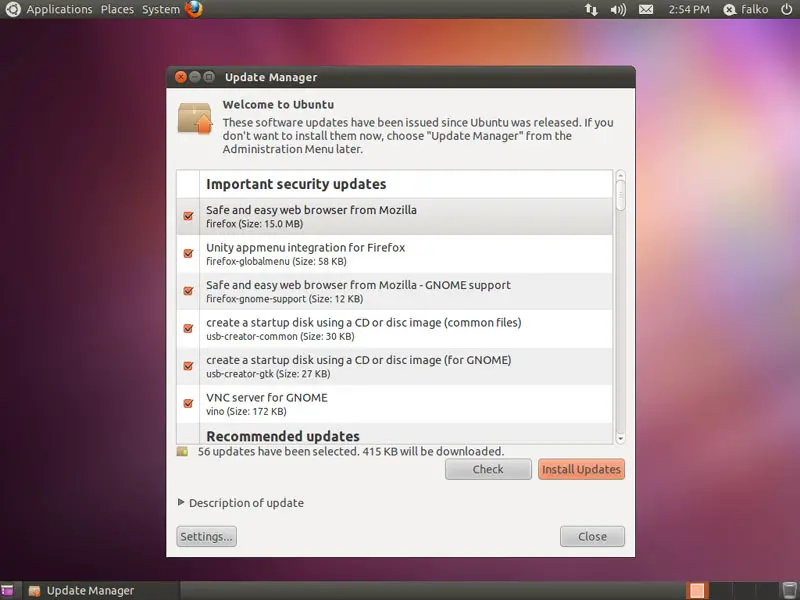Screen dimensions: 800x600
Task: Click the Update Manager title bar
Action: (401, 77)
